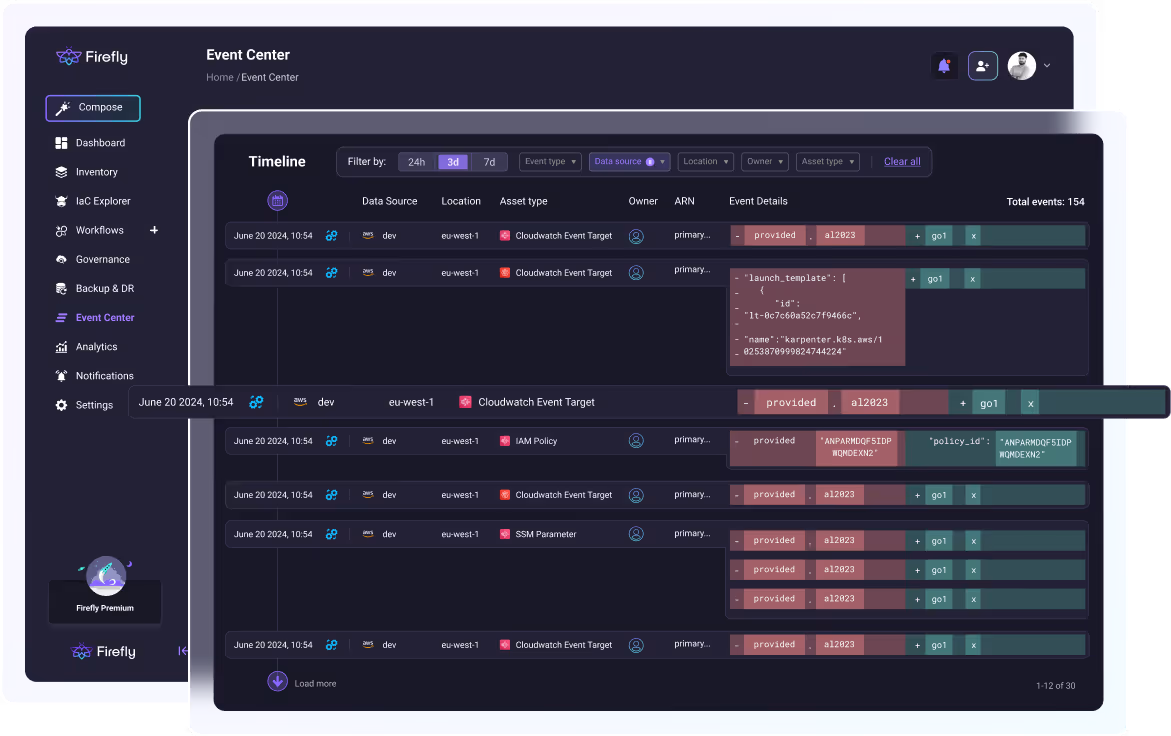Open notifications bell in the header

point(944,66)
